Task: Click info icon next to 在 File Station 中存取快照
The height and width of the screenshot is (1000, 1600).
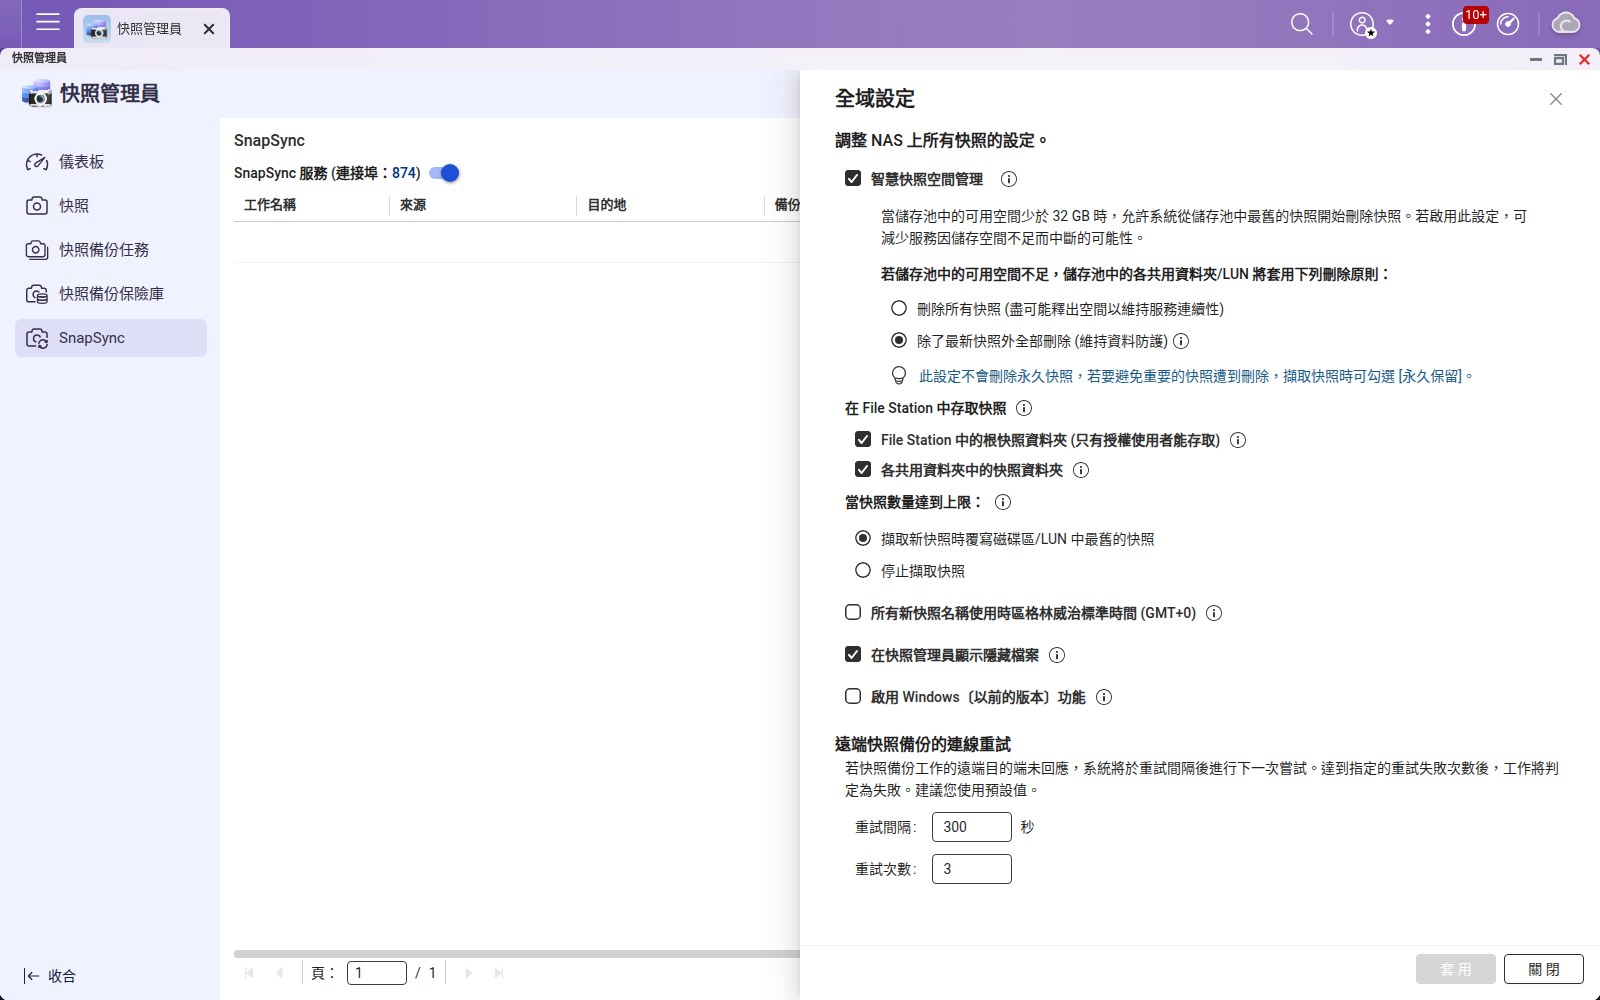Action: [1024, 408]
